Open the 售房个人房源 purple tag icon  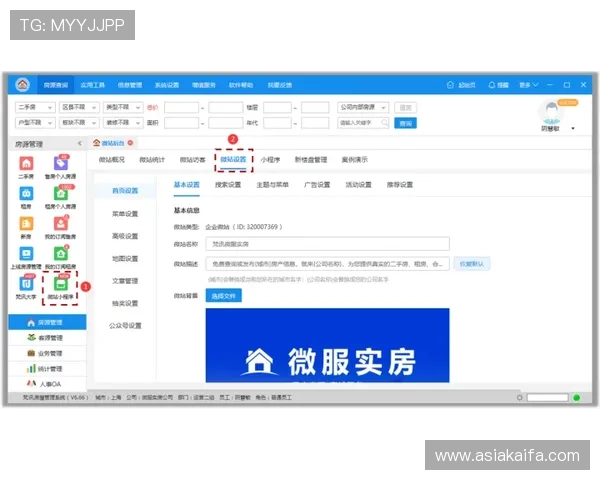click(x=60, y=163)
